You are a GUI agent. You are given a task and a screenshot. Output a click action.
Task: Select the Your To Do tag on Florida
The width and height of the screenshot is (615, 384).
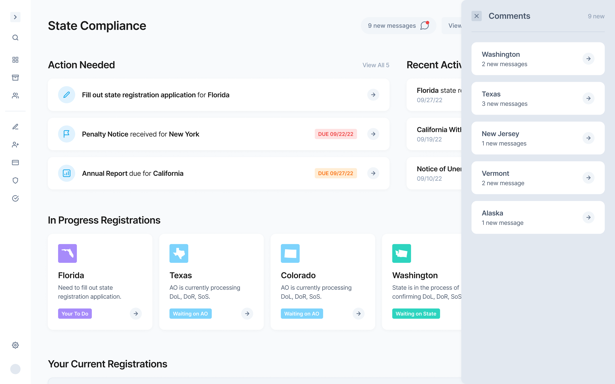click(75, 314)
